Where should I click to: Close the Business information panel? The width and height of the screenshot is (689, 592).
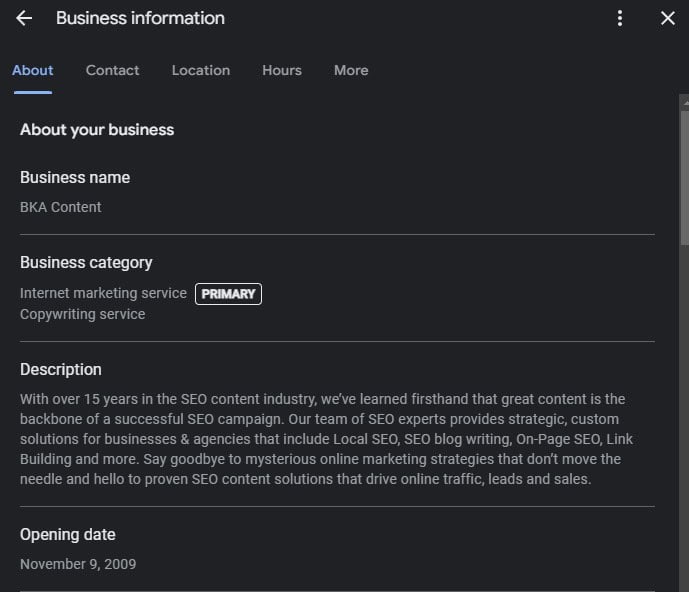coord(668,18)
